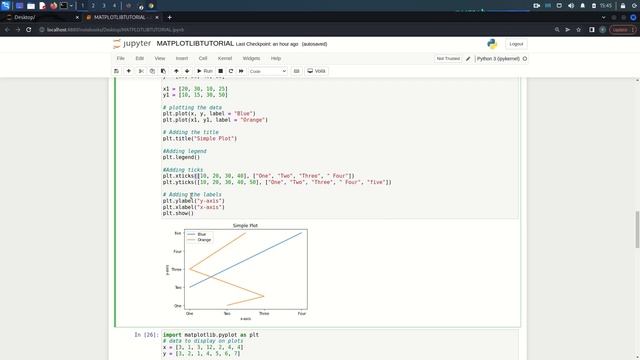Bookmark this page with the star
The height and width of the screenshot is (360, 640).
(578, 30)
